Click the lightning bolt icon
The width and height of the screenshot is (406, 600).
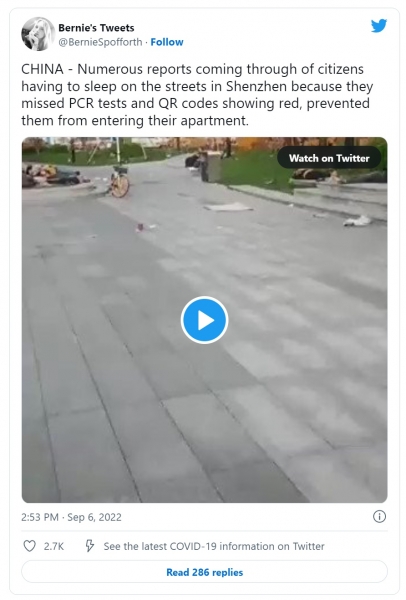pyautogui.click(x=89, y=546)
